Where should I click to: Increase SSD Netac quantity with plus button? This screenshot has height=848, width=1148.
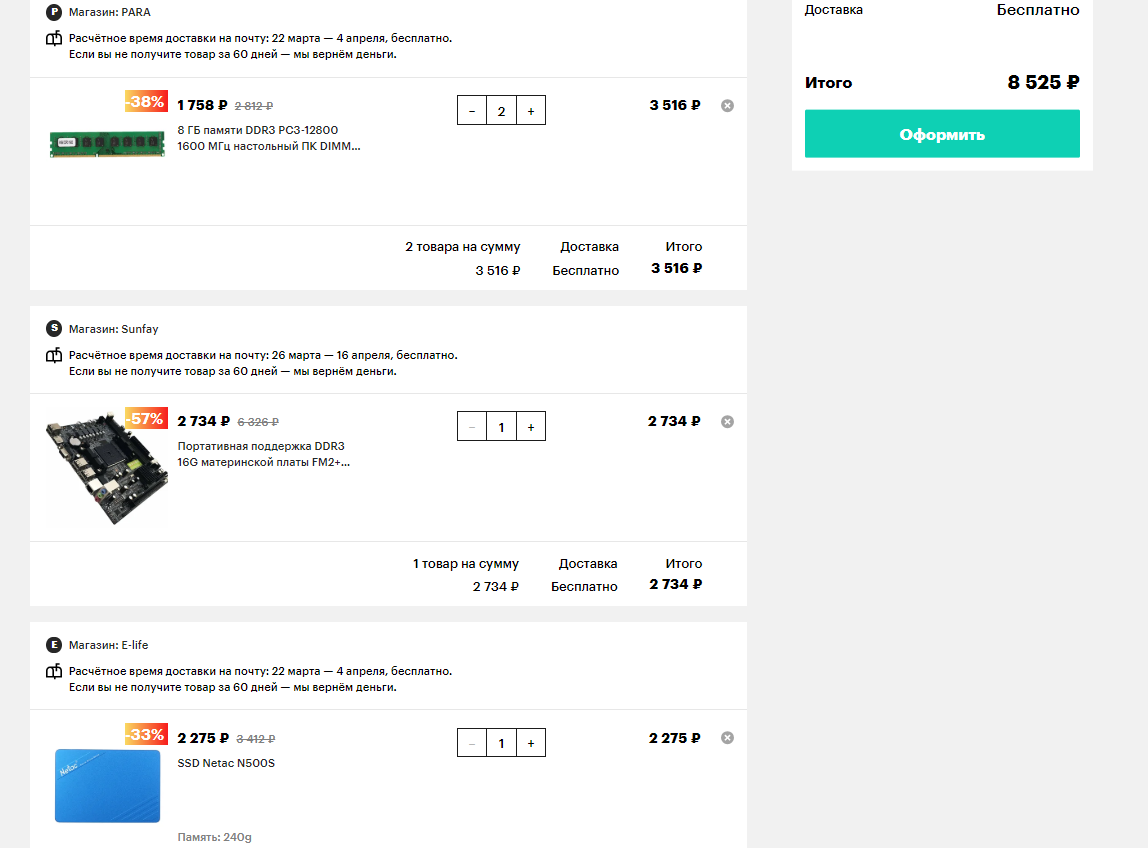[531, 743]
